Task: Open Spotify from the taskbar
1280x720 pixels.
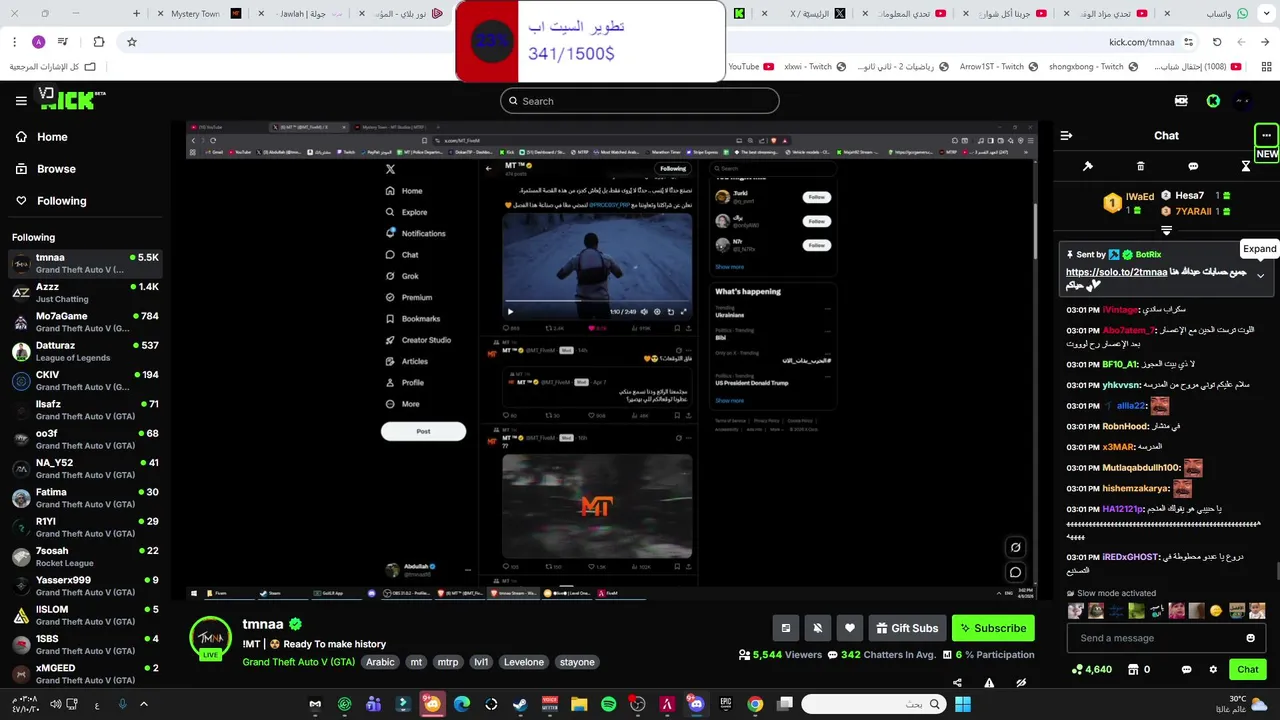Action: 609,704
